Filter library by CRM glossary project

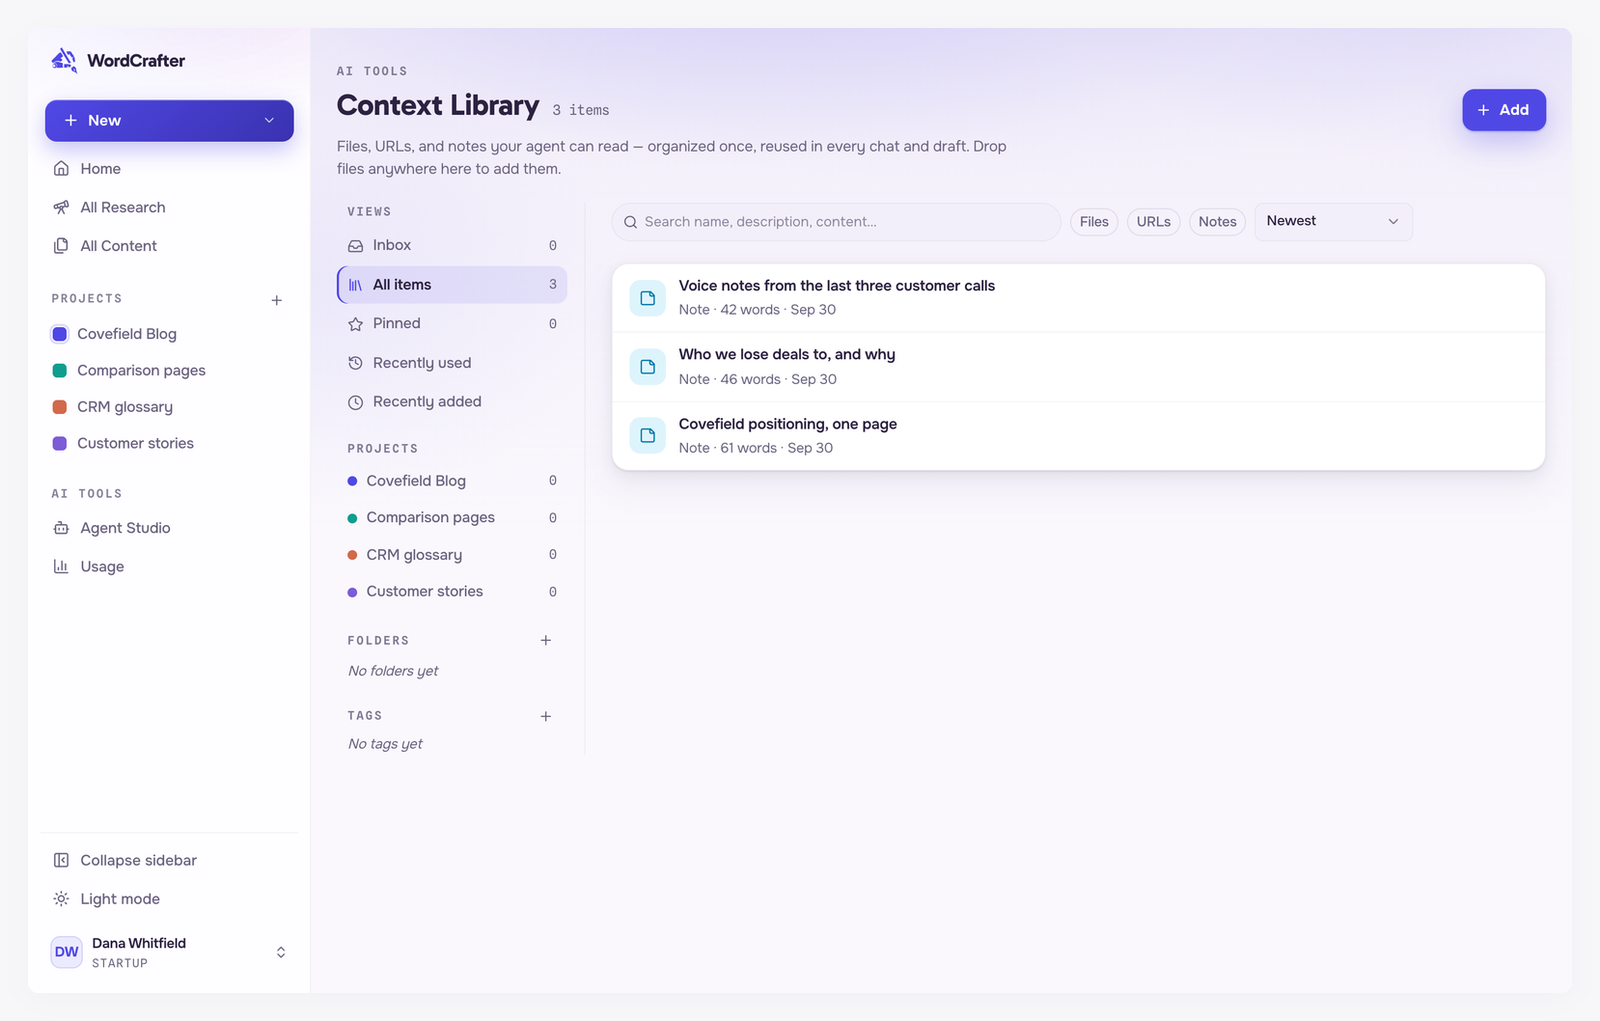click(x=452, y=555)
